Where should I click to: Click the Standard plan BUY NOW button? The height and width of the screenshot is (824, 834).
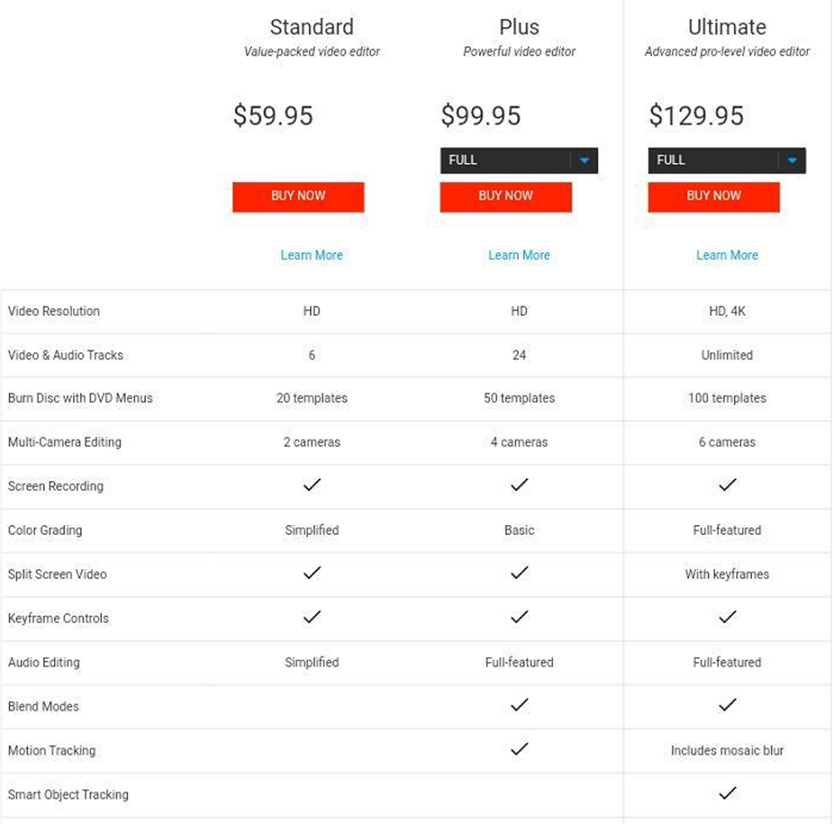(298, 197)
